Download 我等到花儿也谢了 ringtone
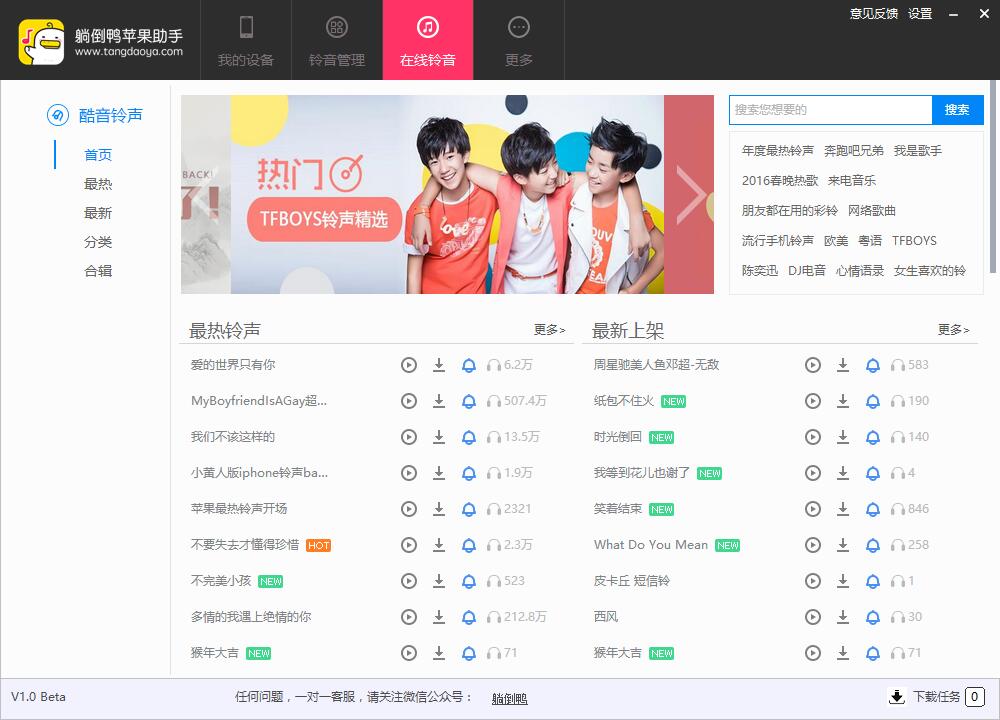 [842, 473]
